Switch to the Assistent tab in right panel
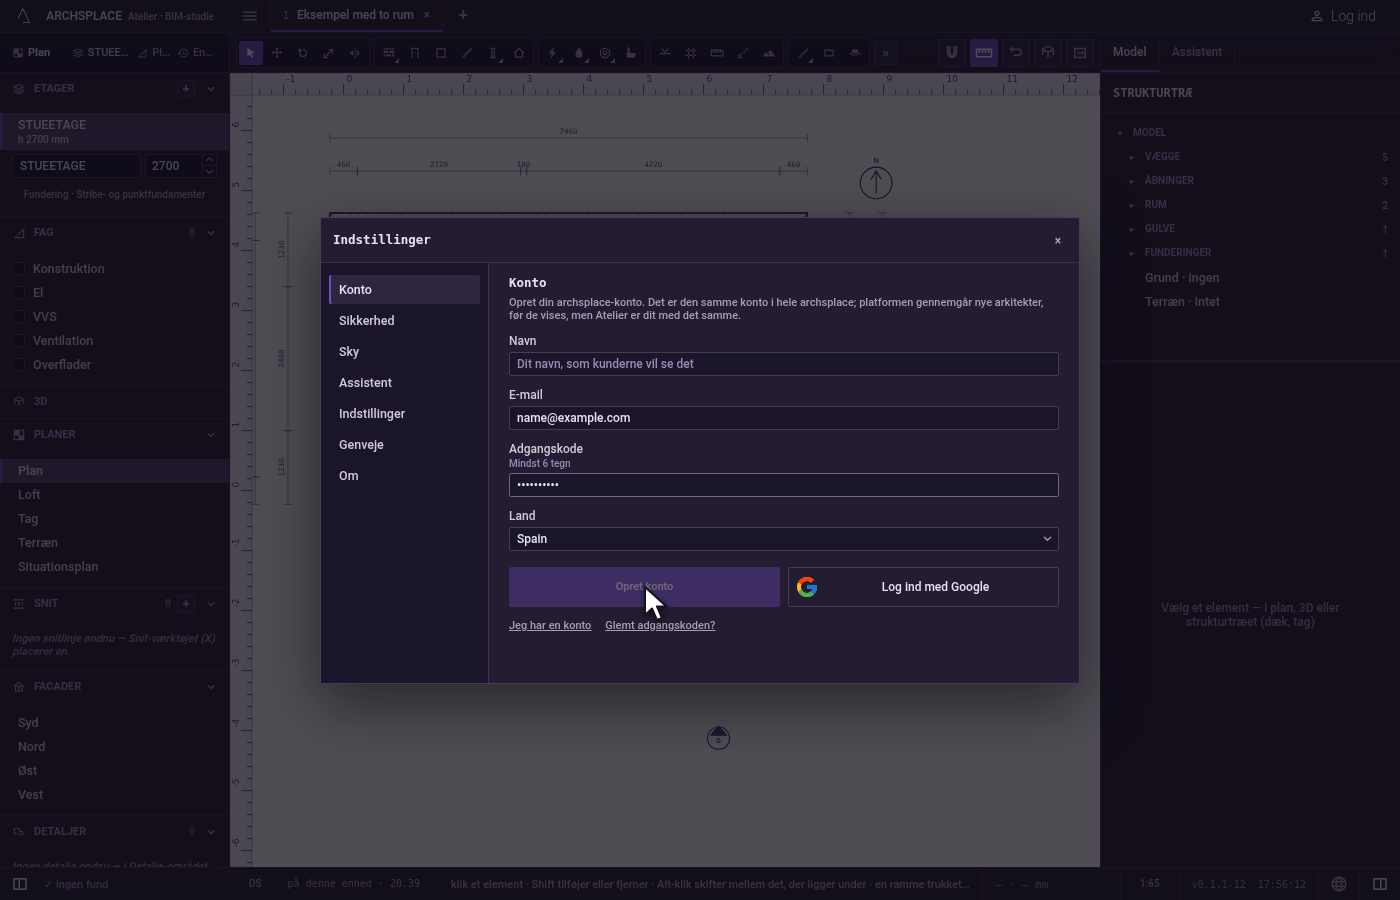 [x=1197, y=52]
